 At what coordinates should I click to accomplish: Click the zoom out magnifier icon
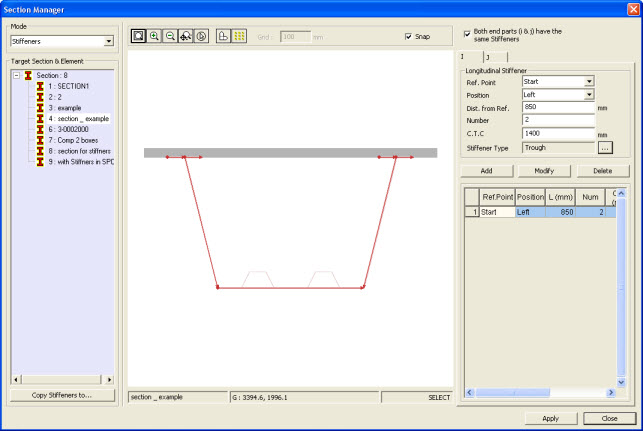pyautogui.click(x=170, y=35)
